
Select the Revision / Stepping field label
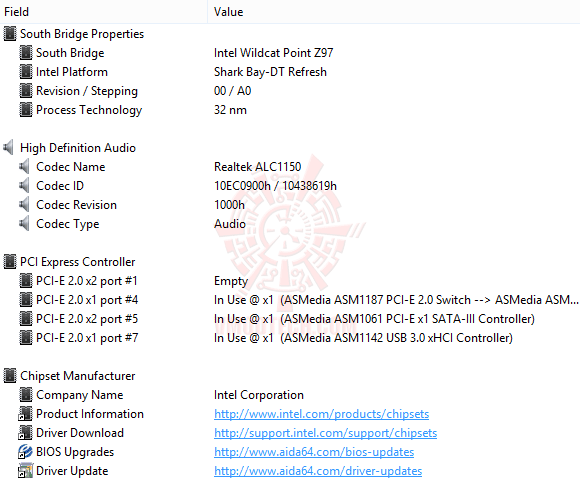click(87, 91)
